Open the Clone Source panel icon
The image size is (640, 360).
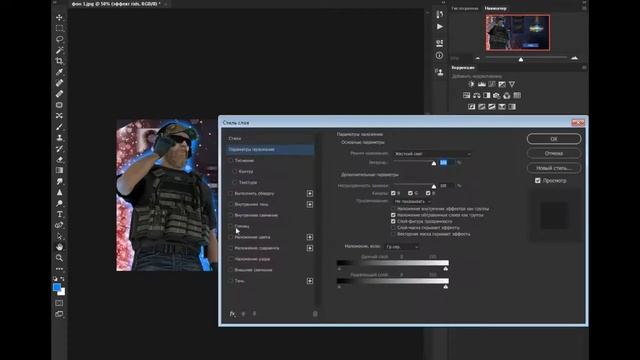[x=440, y=72]
